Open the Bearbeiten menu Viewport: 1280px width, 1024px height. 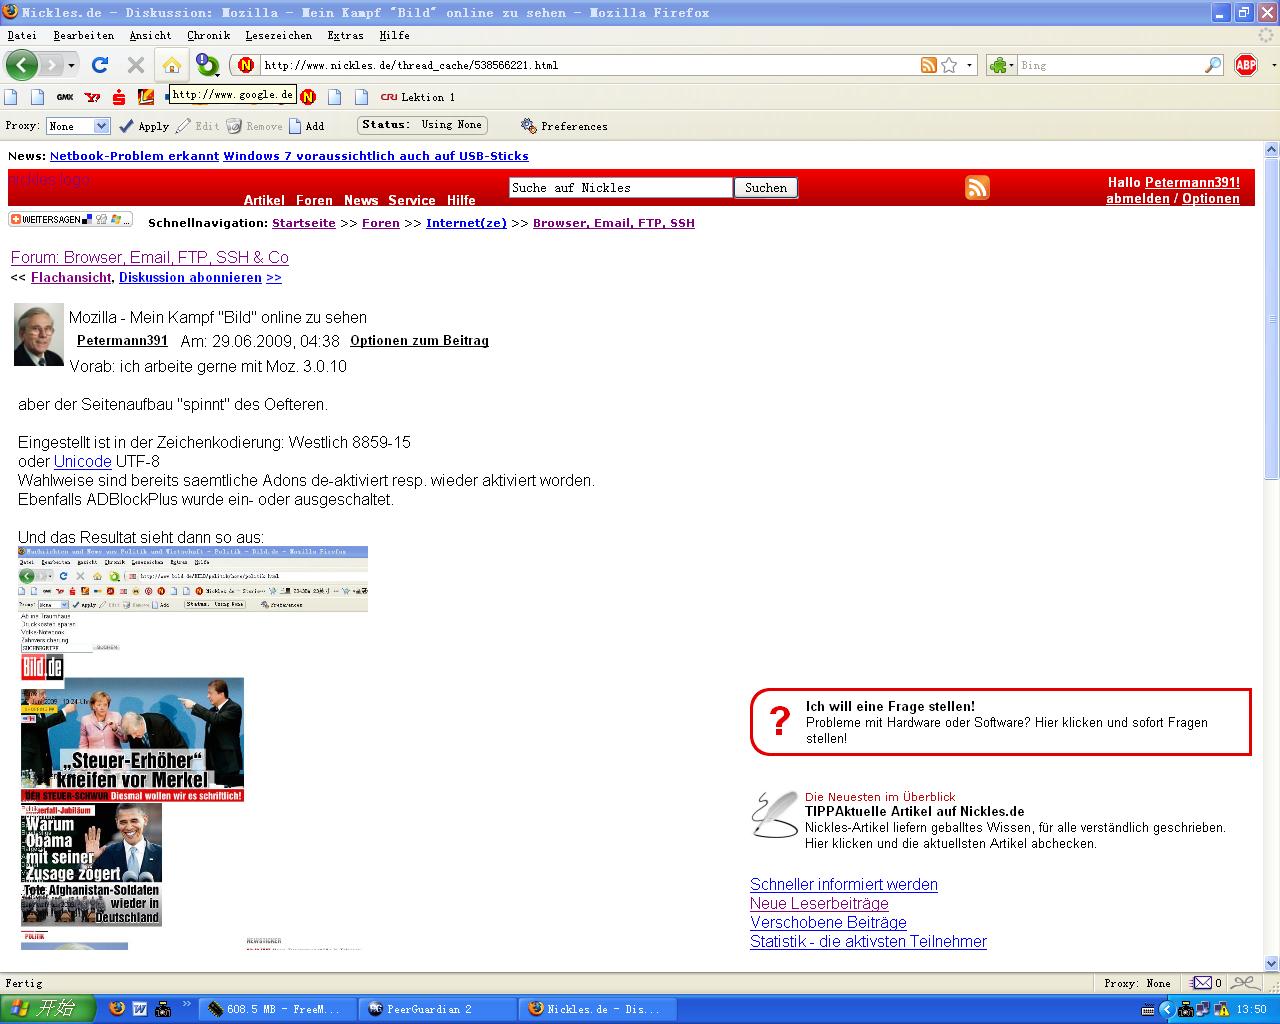(x=83, y=35)
